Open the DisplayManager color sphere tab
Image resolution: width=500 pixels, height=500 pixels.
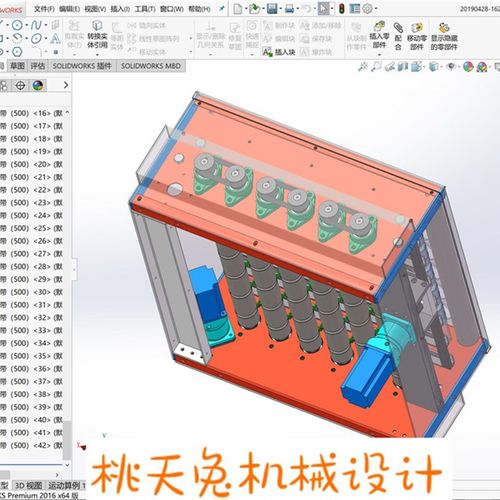click(x=38, y=85)
